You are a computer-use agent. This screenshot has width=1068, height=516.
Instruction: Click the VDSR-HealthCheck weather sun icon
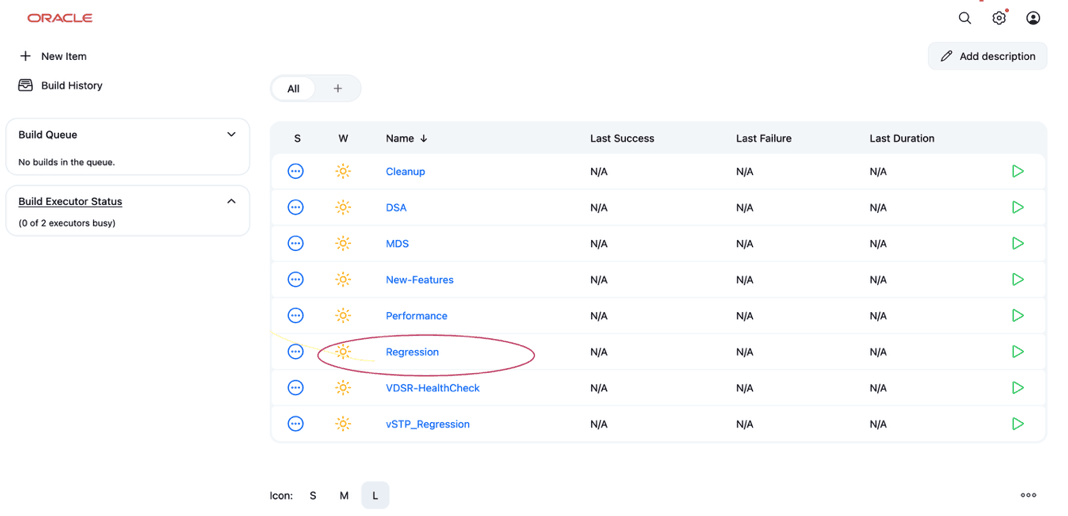tap(343, 388)
